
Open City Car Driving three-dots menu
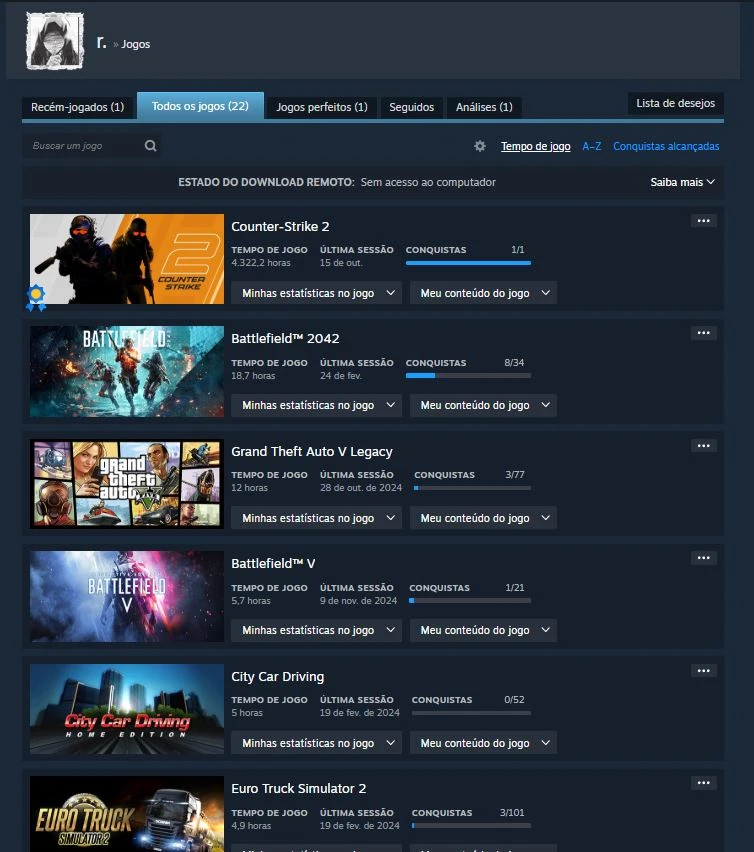(x=703, y=671)
